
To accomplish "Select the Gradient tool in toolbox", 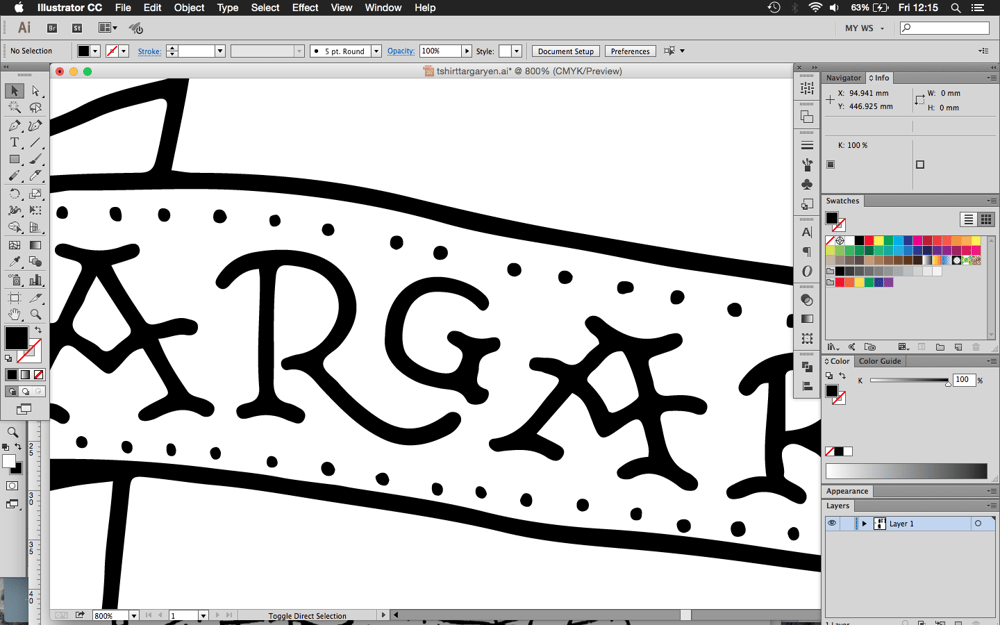I will (35, 245).
